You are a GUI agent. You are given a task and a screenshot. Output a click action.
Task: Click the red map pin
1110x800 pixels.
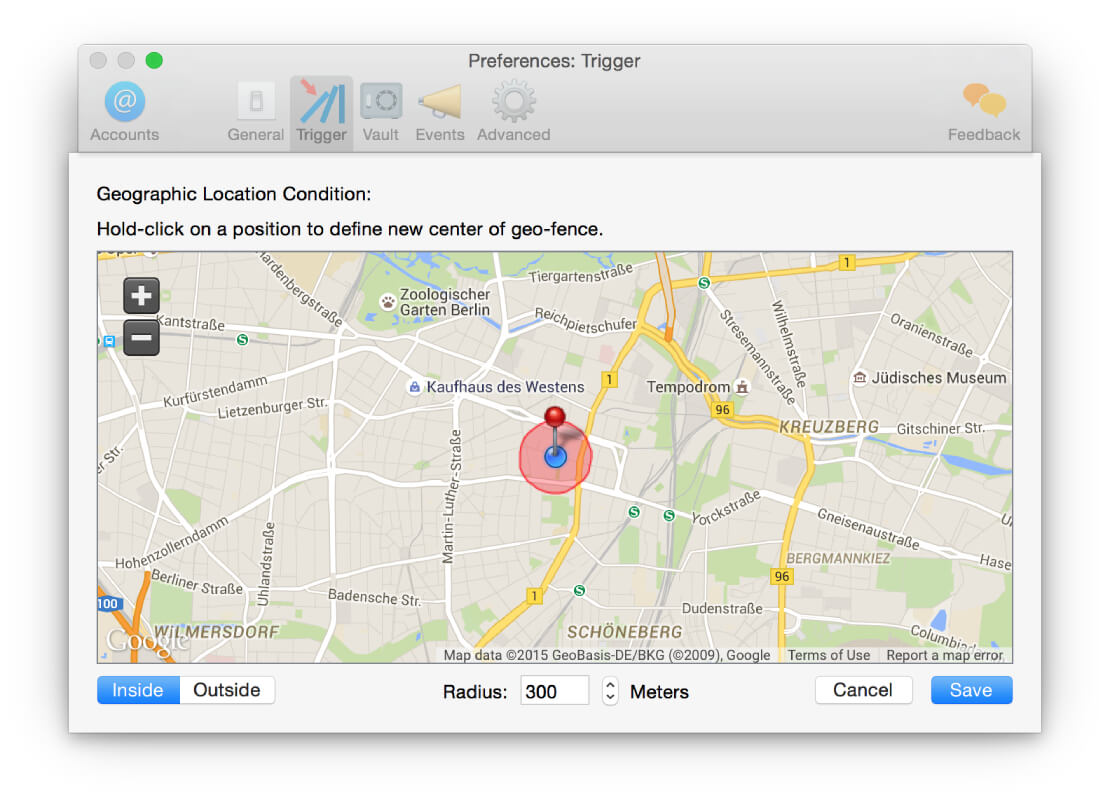tap(555, 417)
